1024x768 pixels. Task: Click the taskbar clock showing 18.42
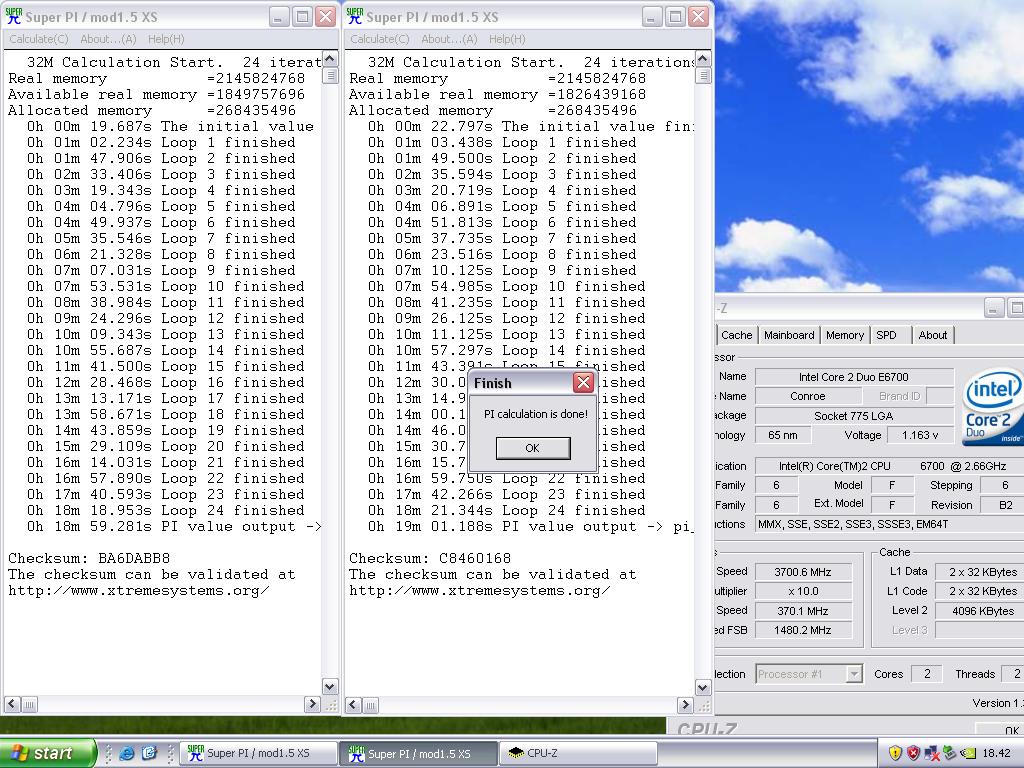pyautogui.click(x=997, y=753)
